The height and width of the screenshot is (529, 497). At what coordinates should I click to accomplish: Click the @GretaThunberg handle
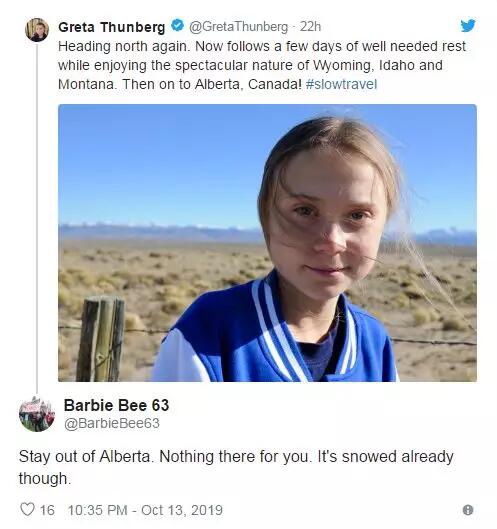click(x=239, y=27)
